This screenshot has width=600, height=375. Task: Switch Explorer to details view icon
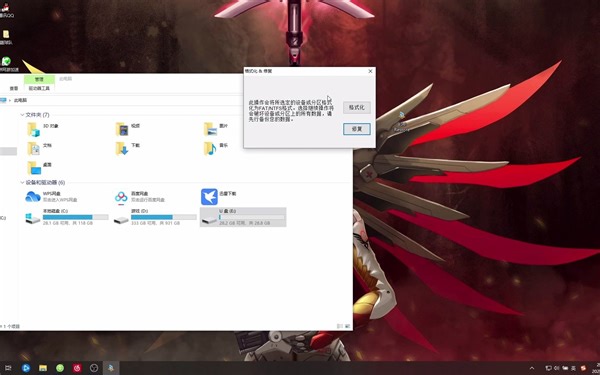(339, 326)
